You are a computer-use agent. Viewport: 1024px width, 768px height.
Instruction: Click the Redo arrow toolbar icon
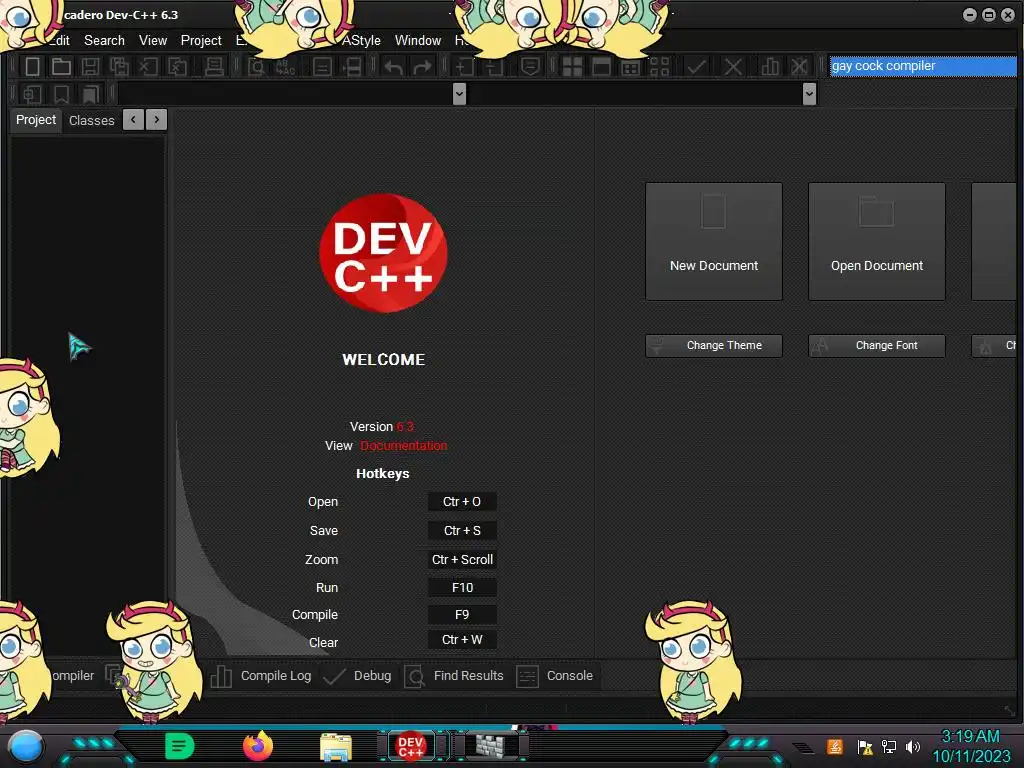423,66
